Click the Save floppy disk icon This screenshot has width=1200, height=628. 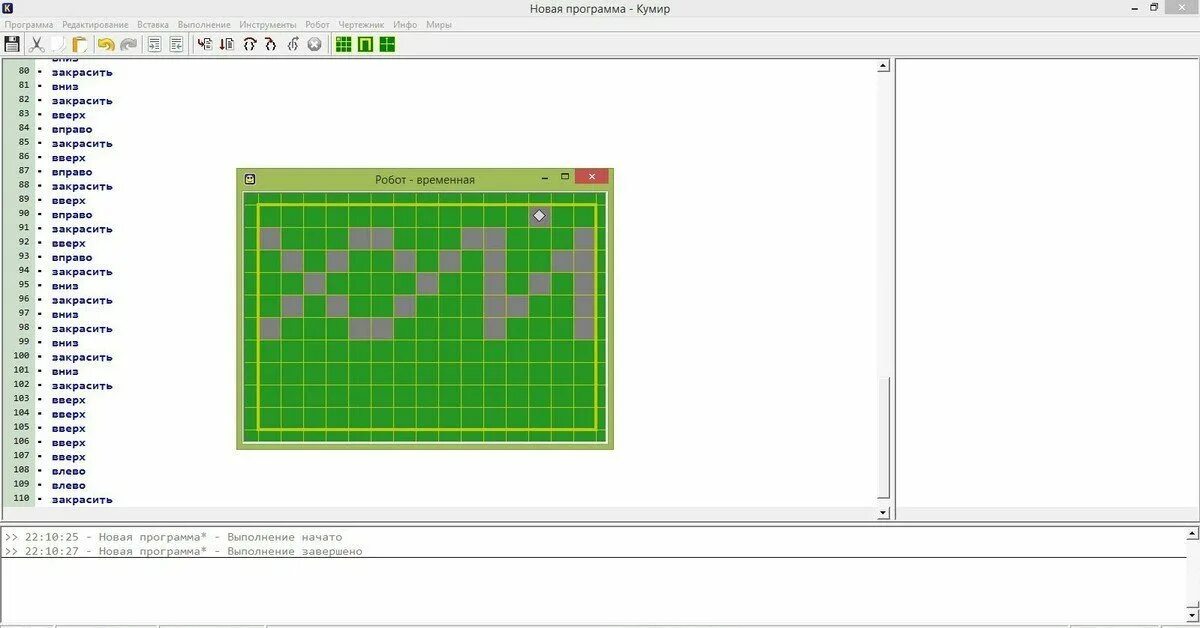tap(12, 44)
